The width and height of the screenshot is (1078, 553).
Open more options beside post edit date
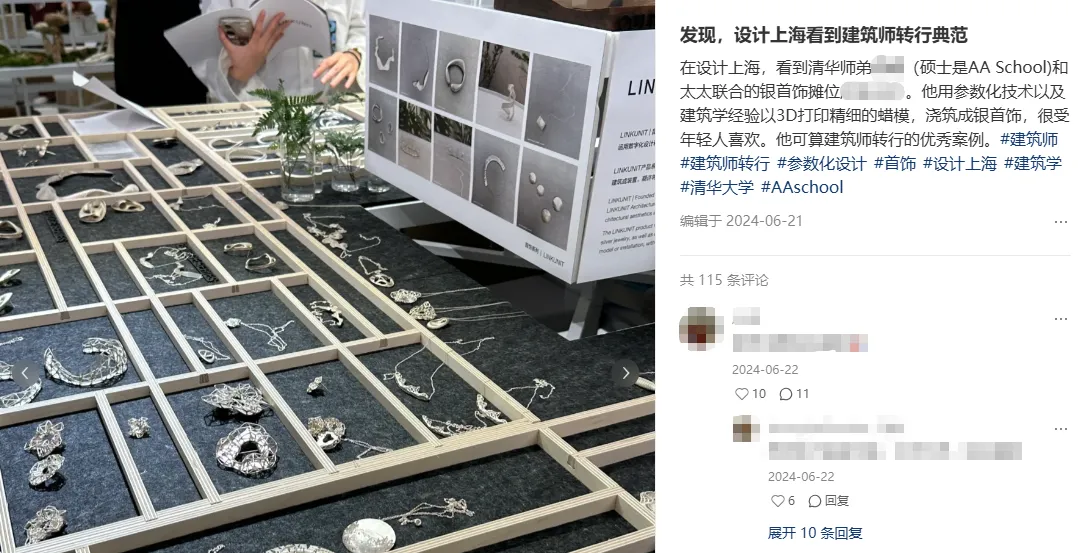1061,221
